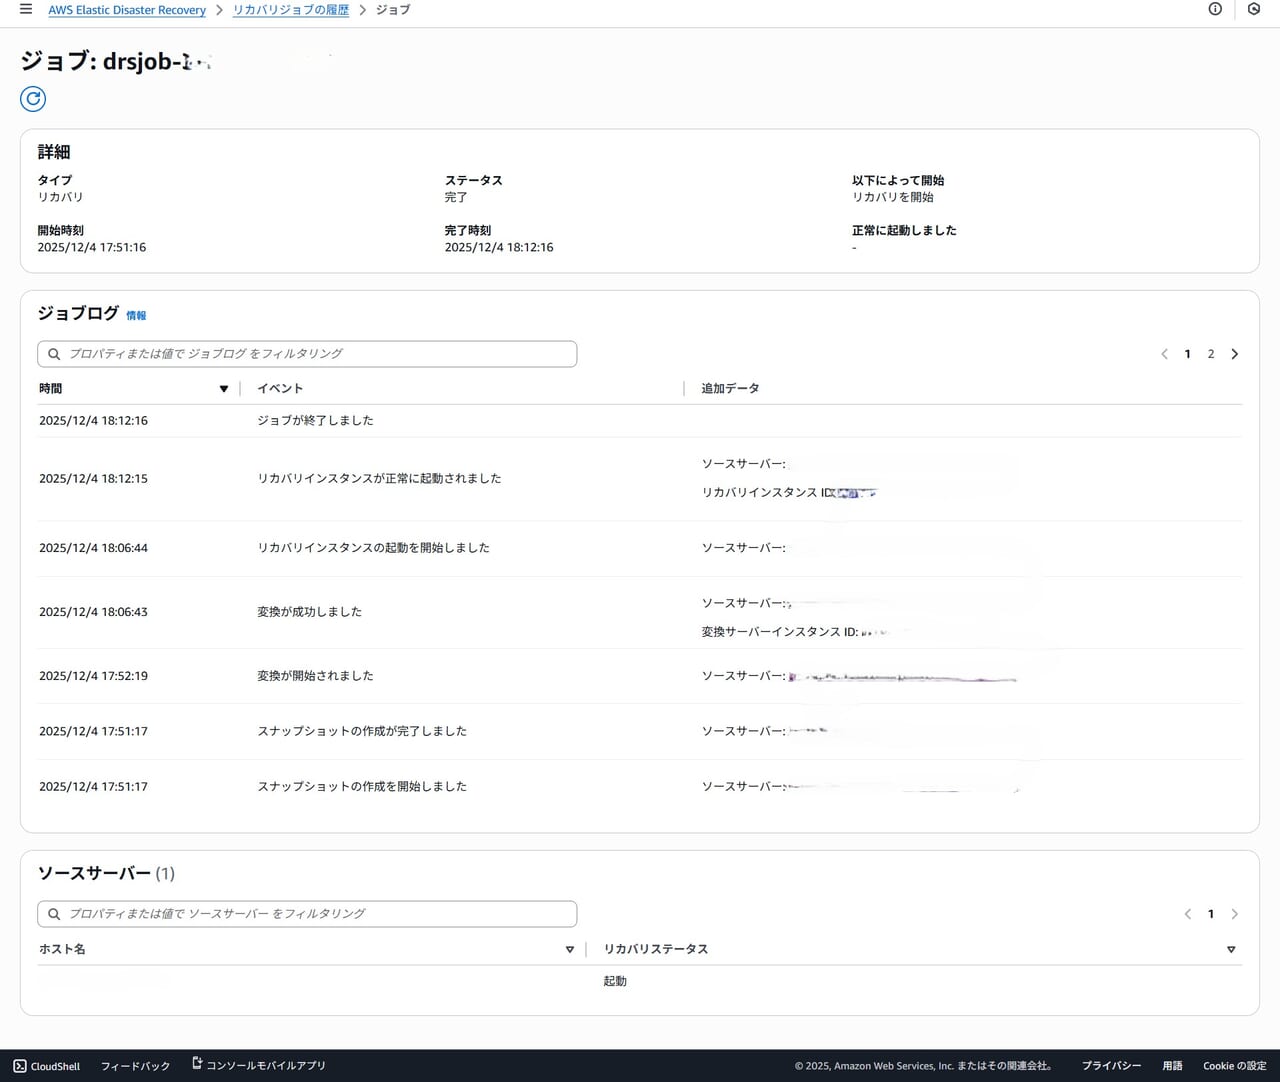The height and width of the screenshot is (1082, 1280).
Task: Open フィードバック in the footer
Action: [135, 1066]
